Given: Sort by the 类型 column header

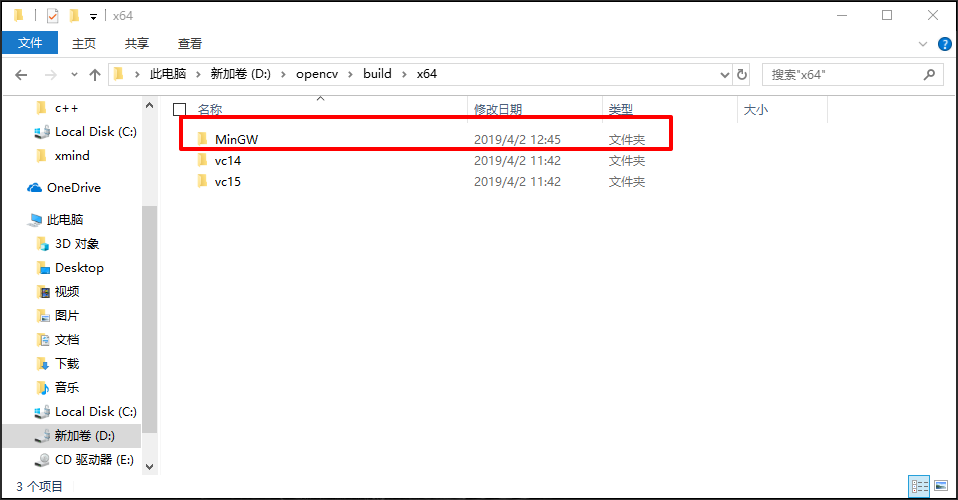Looking at the screenshot, I should point(621,109).
